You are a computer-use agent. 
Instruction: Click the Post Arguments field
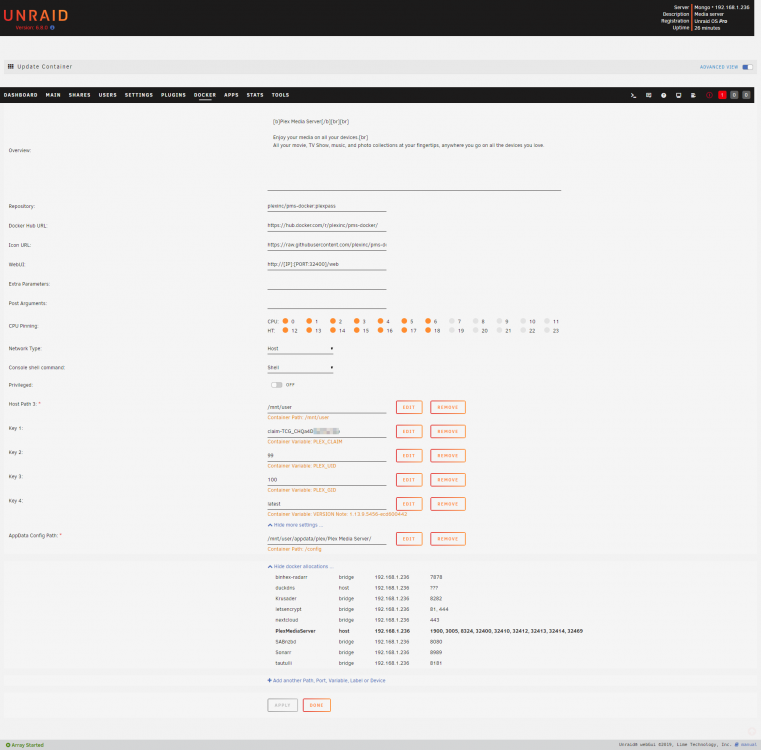327,303
